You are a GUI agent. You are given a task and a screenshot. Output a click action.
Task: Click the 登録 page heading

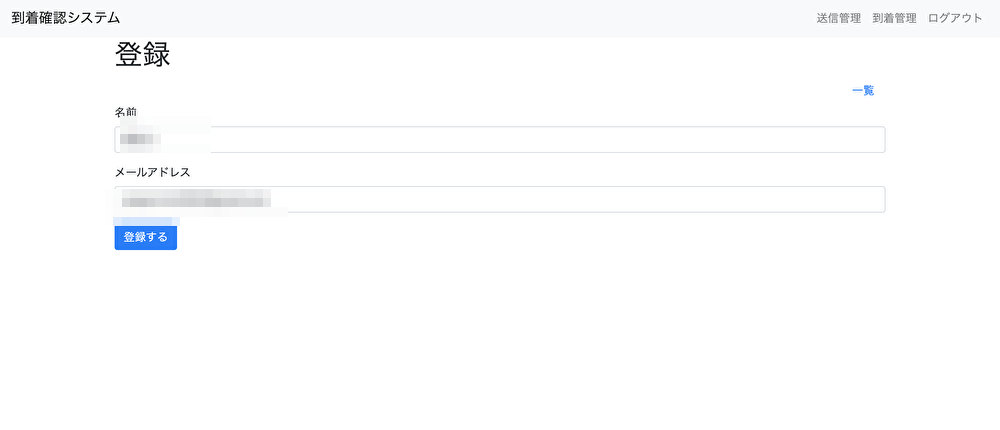tap(142, 55)
